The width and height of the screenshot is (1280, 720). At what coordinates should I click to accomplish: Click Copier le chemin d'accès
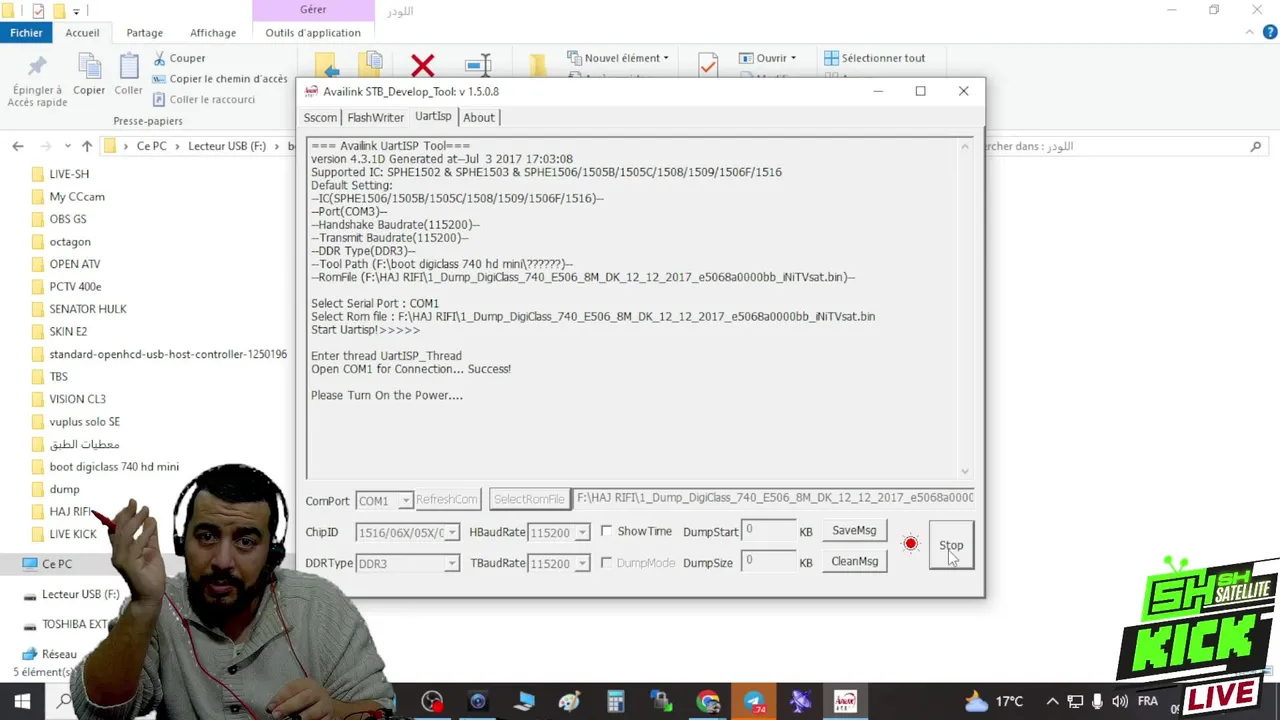220,79
